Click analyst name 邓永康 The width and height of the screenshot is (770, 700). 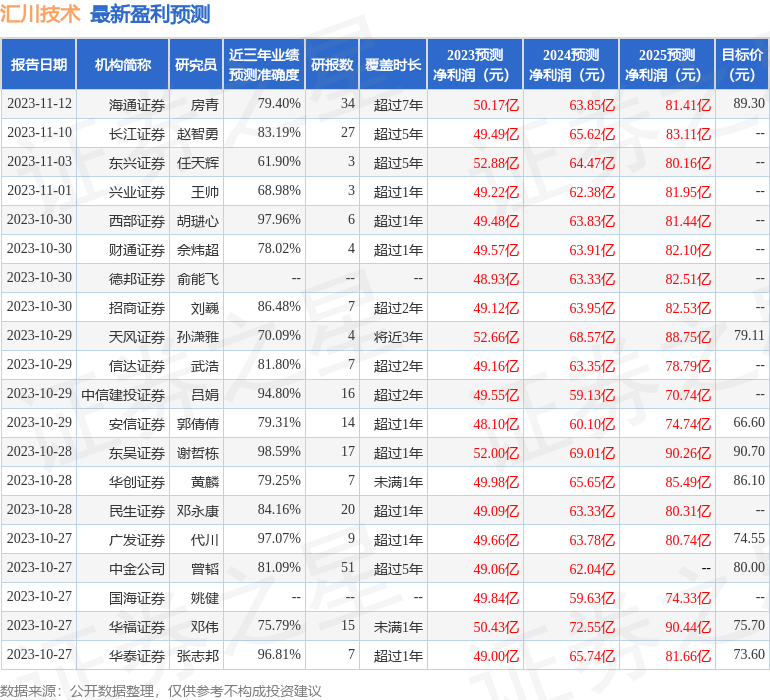click(x=197, y=511)
